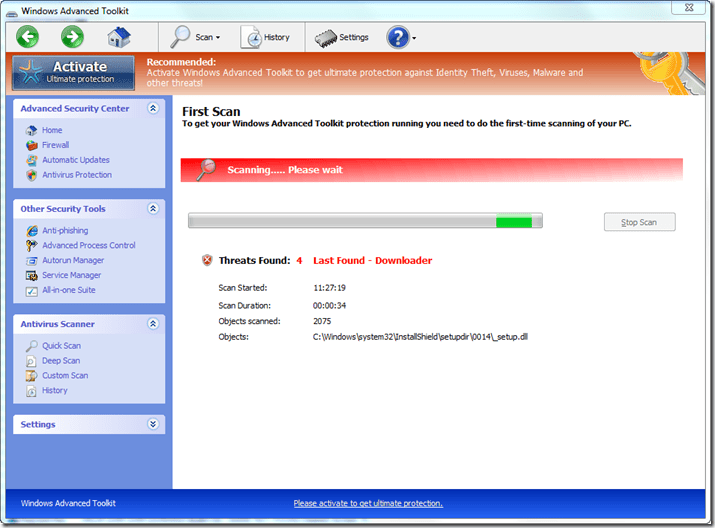
Task: Open History from the top toolbar
Action: tap(265, 38)
